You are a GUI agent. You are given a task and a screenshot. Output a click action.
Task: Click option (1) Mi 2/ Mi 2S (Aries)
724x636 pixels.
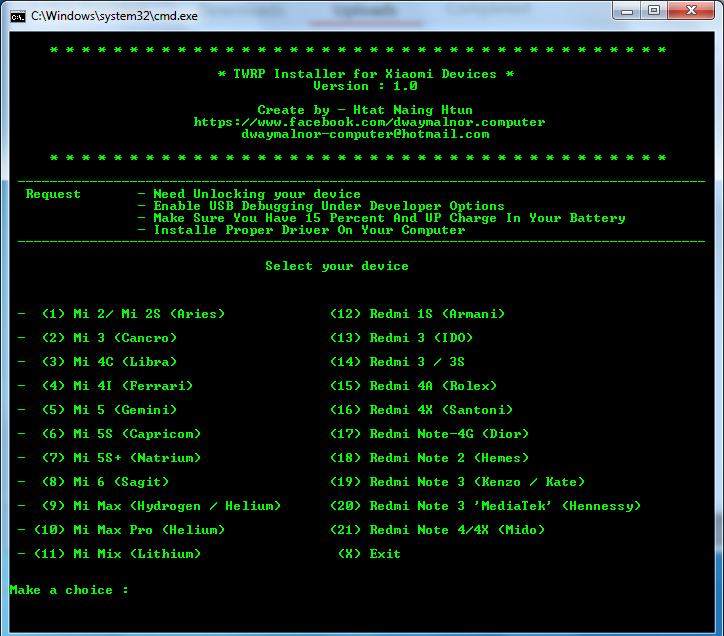pos(133,314)
